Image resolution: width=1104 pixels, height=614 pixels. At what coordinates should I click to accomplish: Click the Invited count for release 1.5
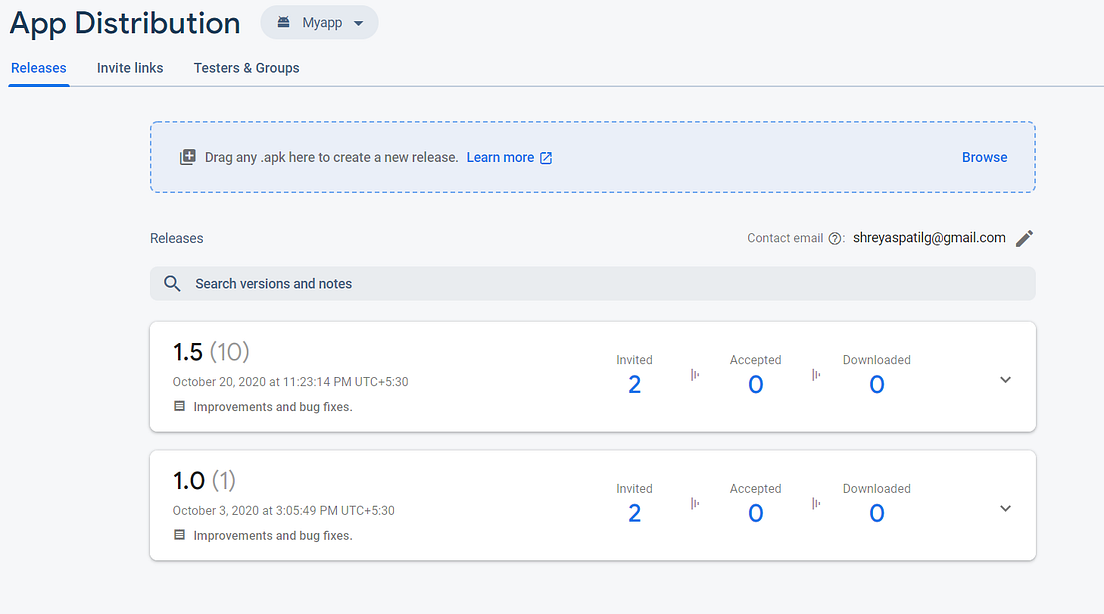[634, 385]
